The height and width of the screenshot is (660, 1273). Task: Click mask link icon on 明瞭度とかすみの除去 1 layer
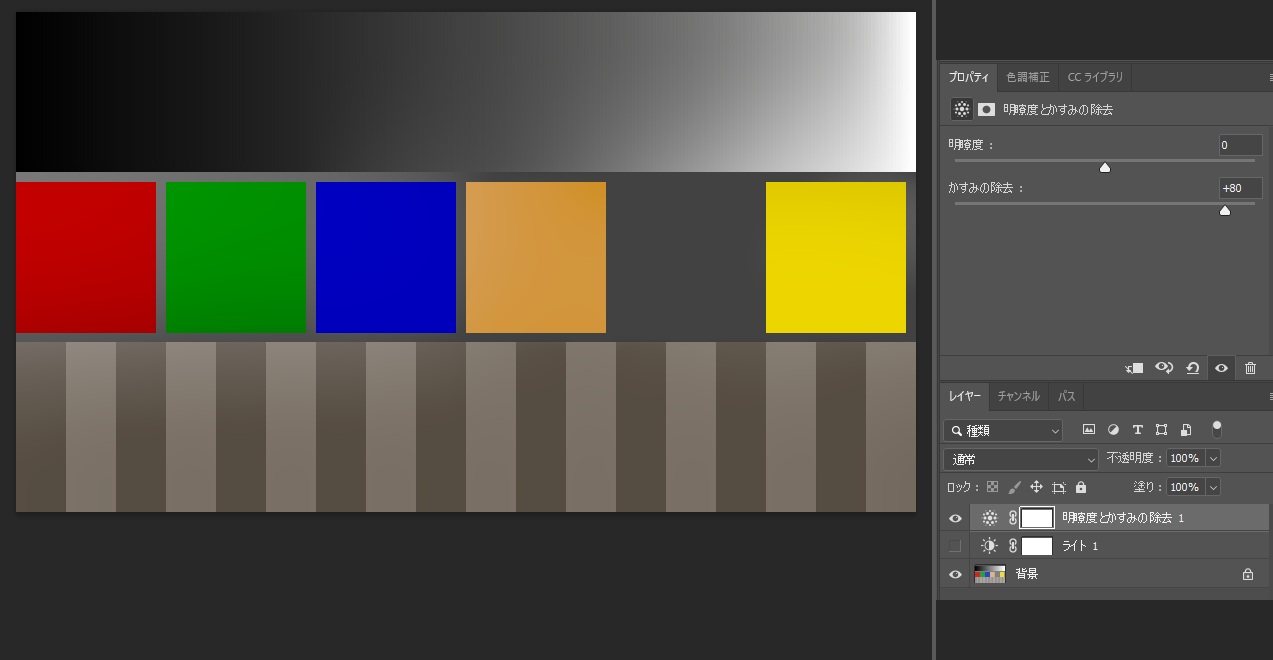(1012, 518)
